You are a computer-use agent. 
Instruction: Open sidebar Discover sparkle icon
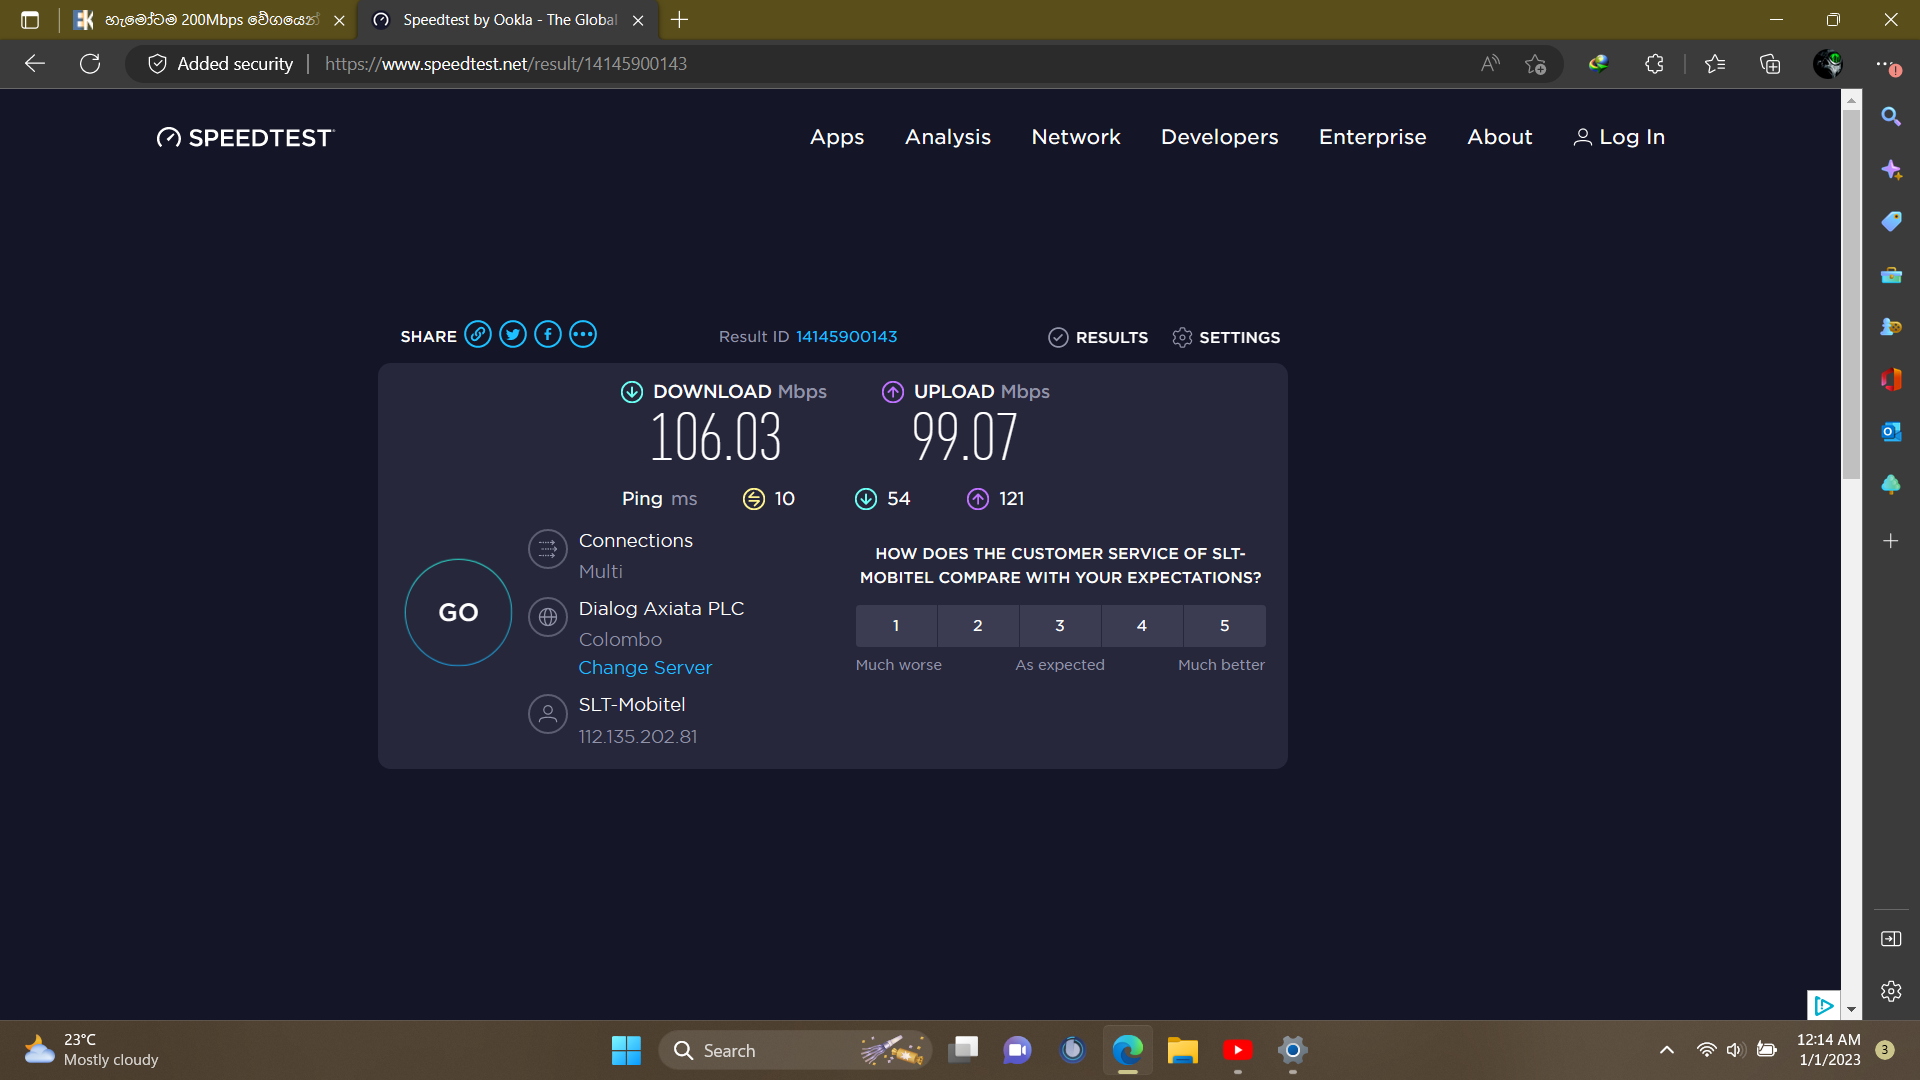[1890, 169]
